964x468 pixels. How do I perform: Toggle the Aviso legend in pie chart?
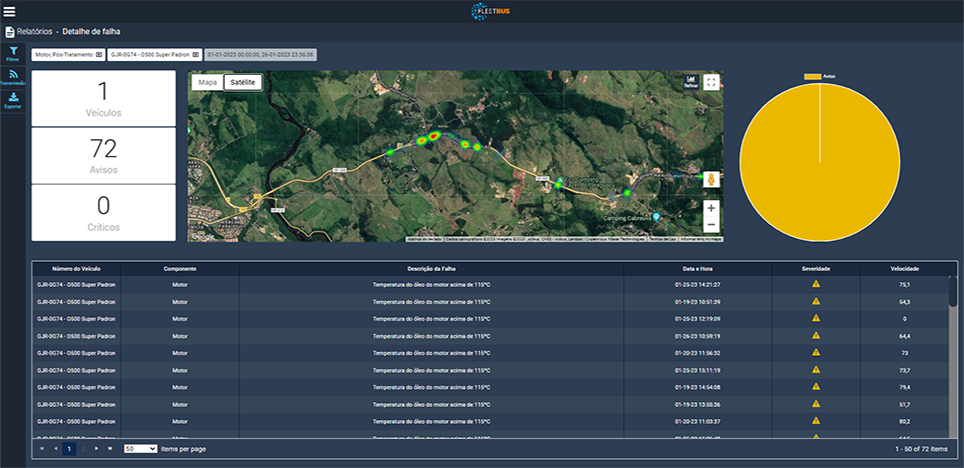[820, 76]
